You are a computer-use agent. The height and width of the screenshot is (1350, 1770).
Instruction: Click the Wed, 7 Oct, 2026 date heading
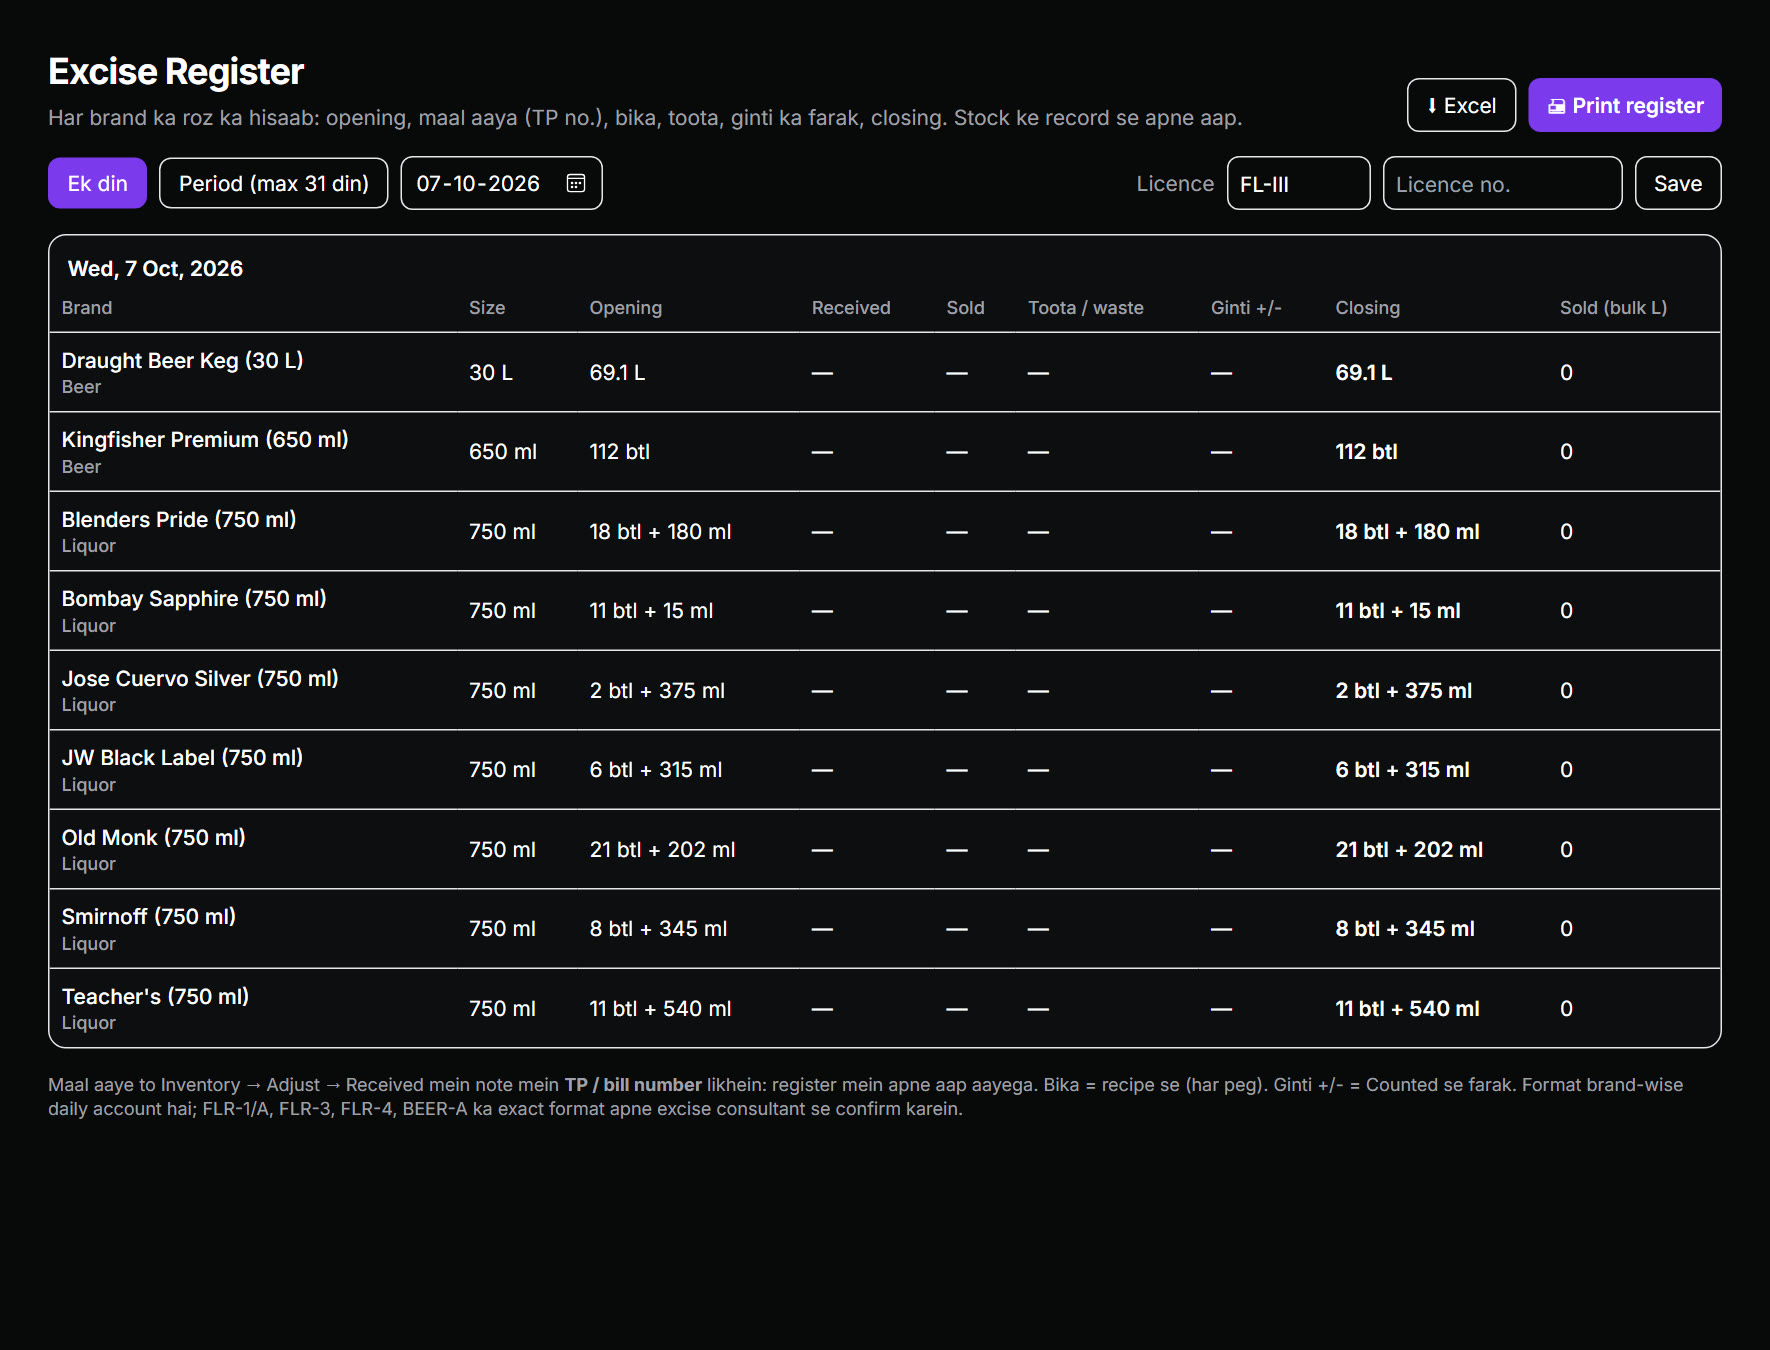pyautogui.click(x=155, y=268)
